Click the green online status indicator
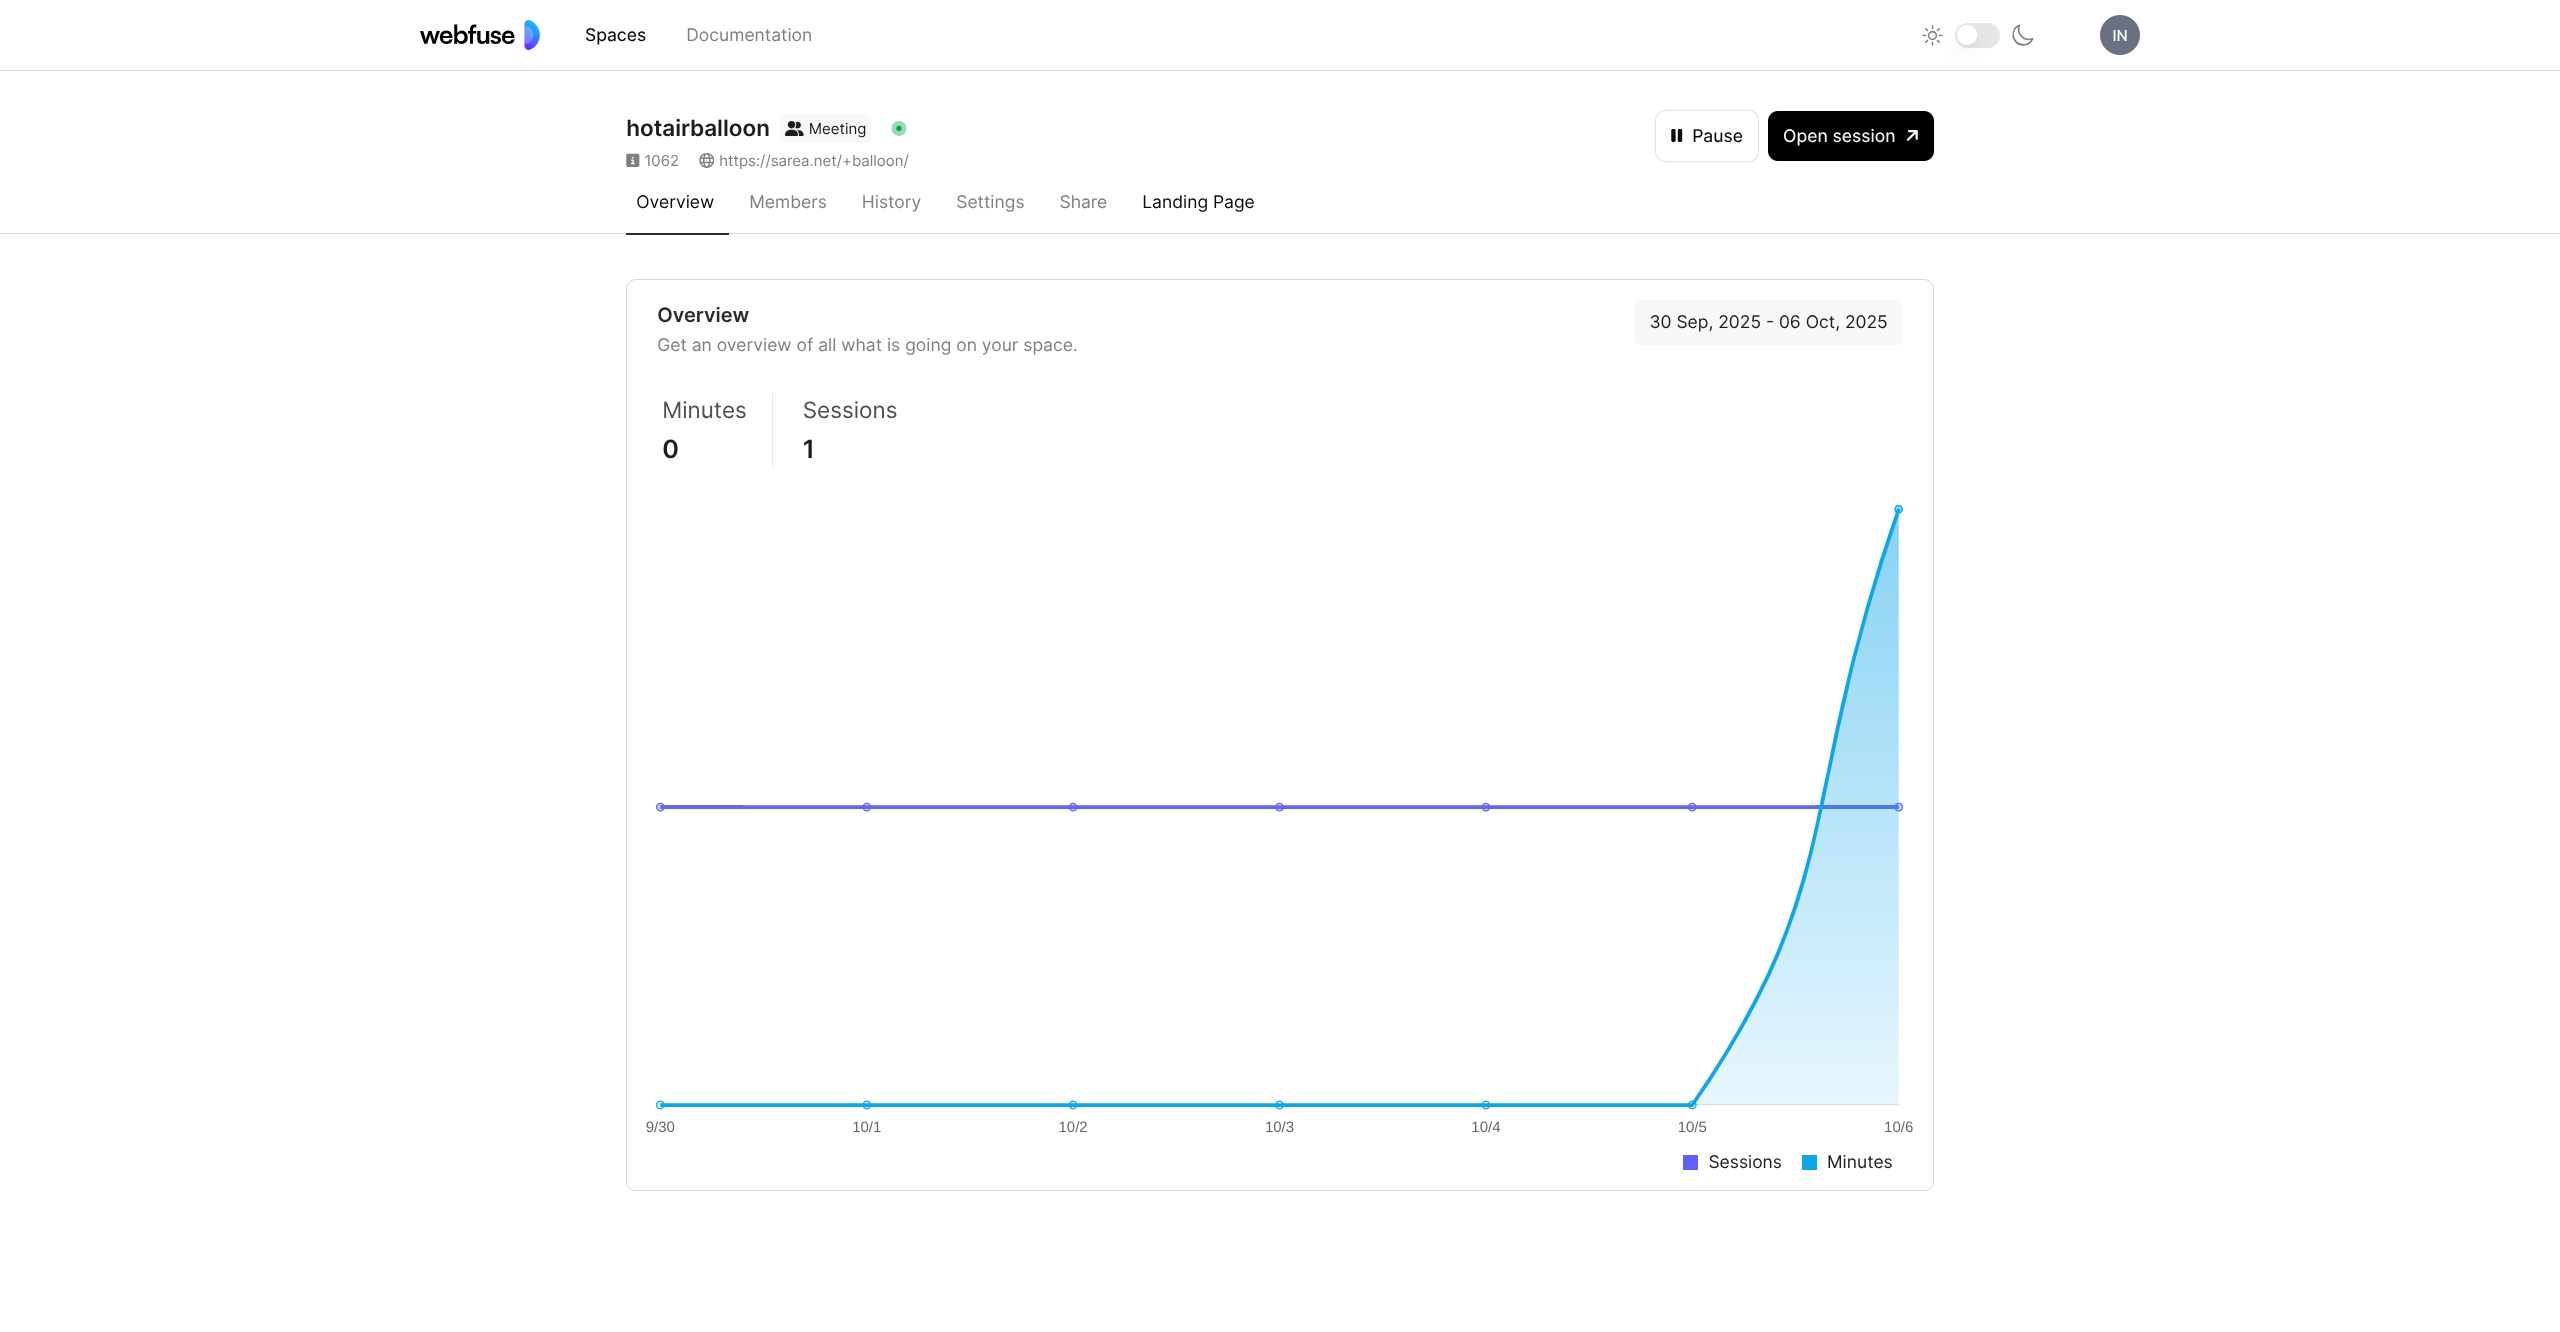The height and width of the screenshot is (1332, 2560). pyautogui.click(x=899, y=128)
